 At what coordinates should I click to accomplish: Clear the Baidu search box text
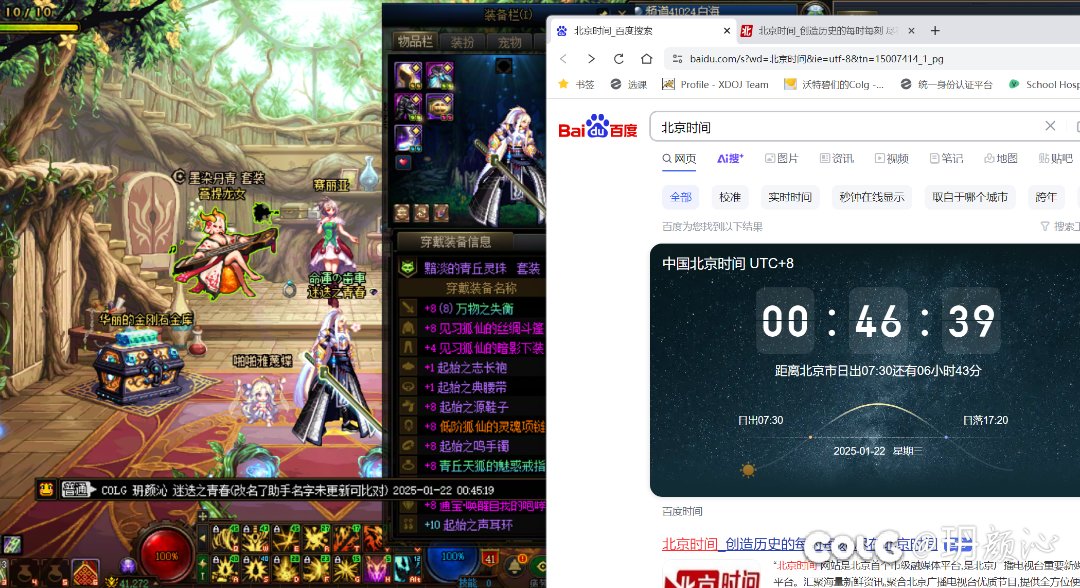pyautogui.click(x=1050, y=125)
